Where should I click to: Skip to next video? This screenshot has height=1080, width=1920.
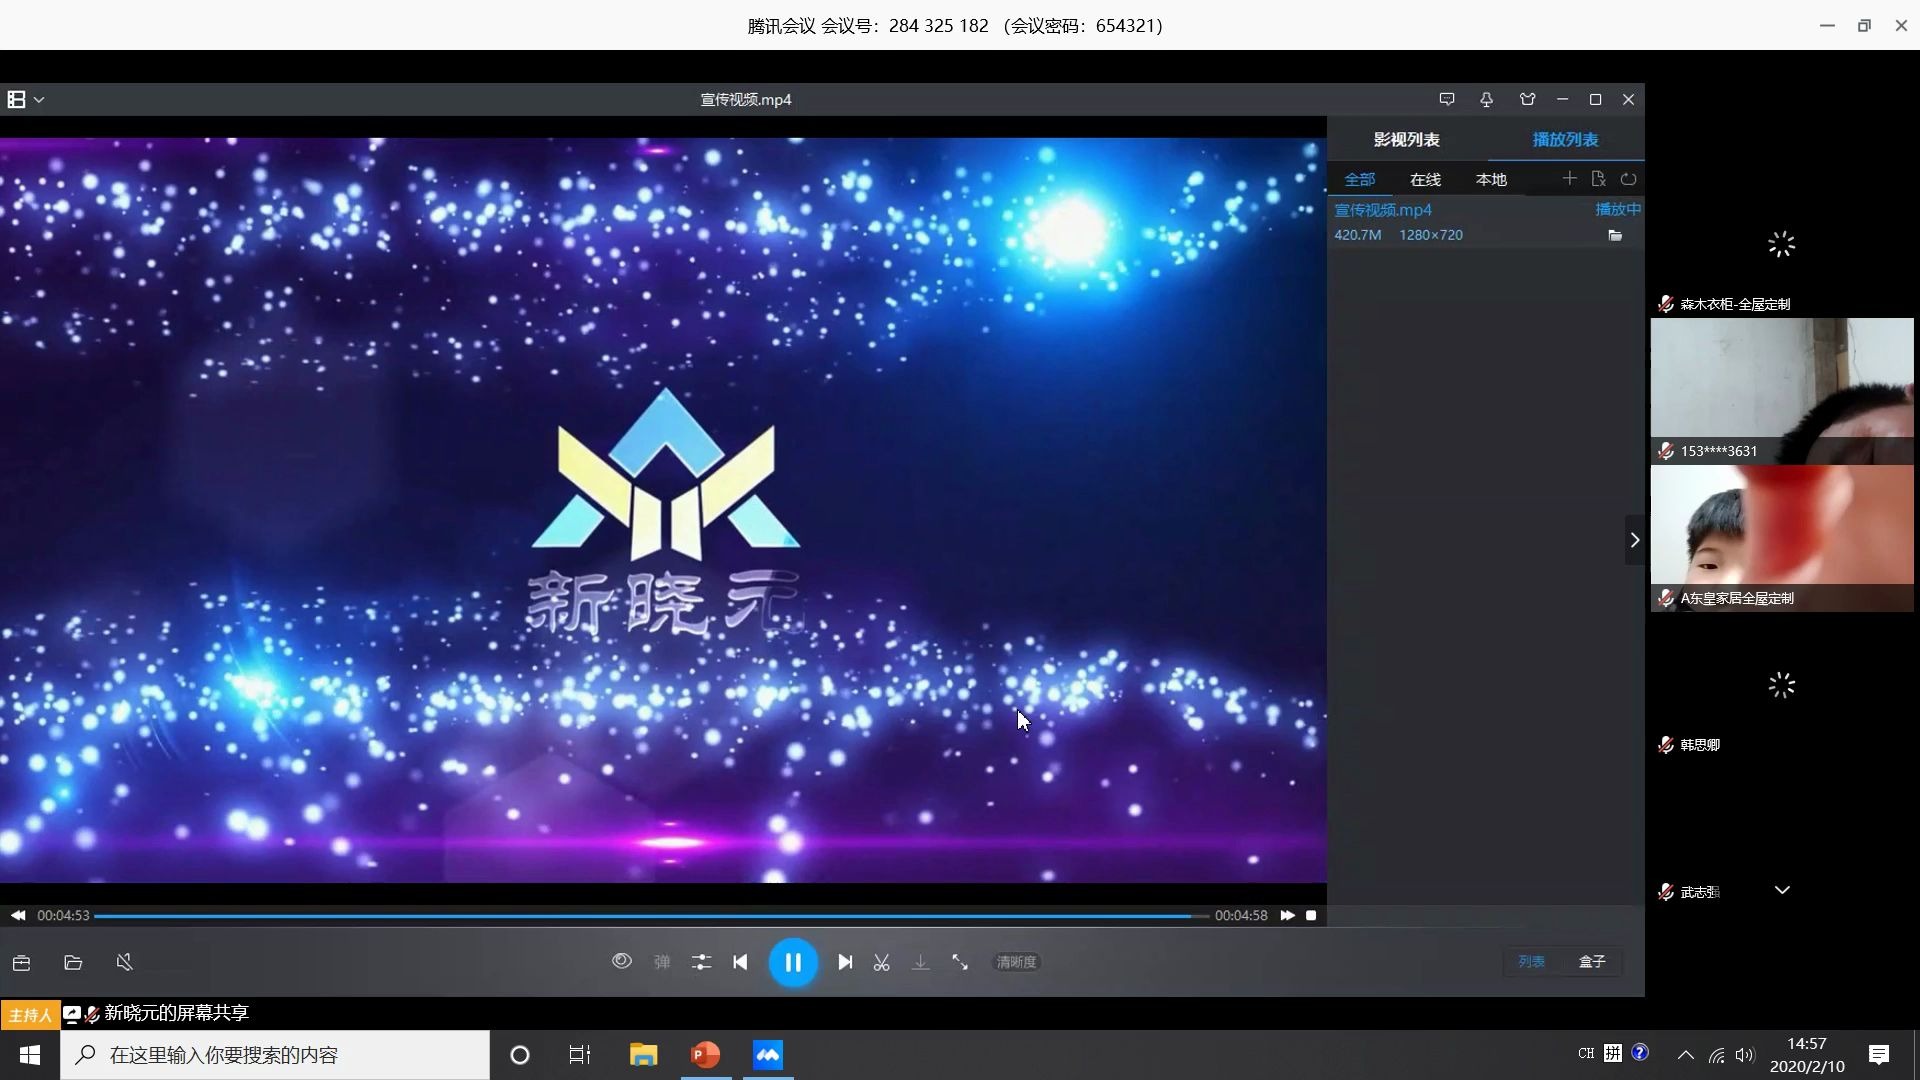point(845,962)
